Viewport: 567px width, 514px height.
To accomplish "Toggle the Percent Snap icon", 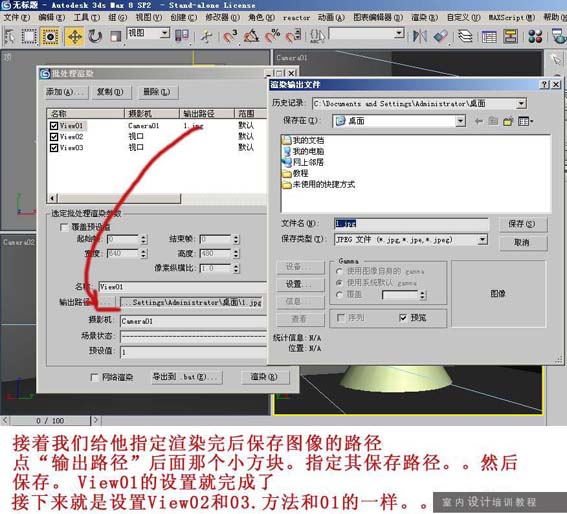I will (272, 37).
